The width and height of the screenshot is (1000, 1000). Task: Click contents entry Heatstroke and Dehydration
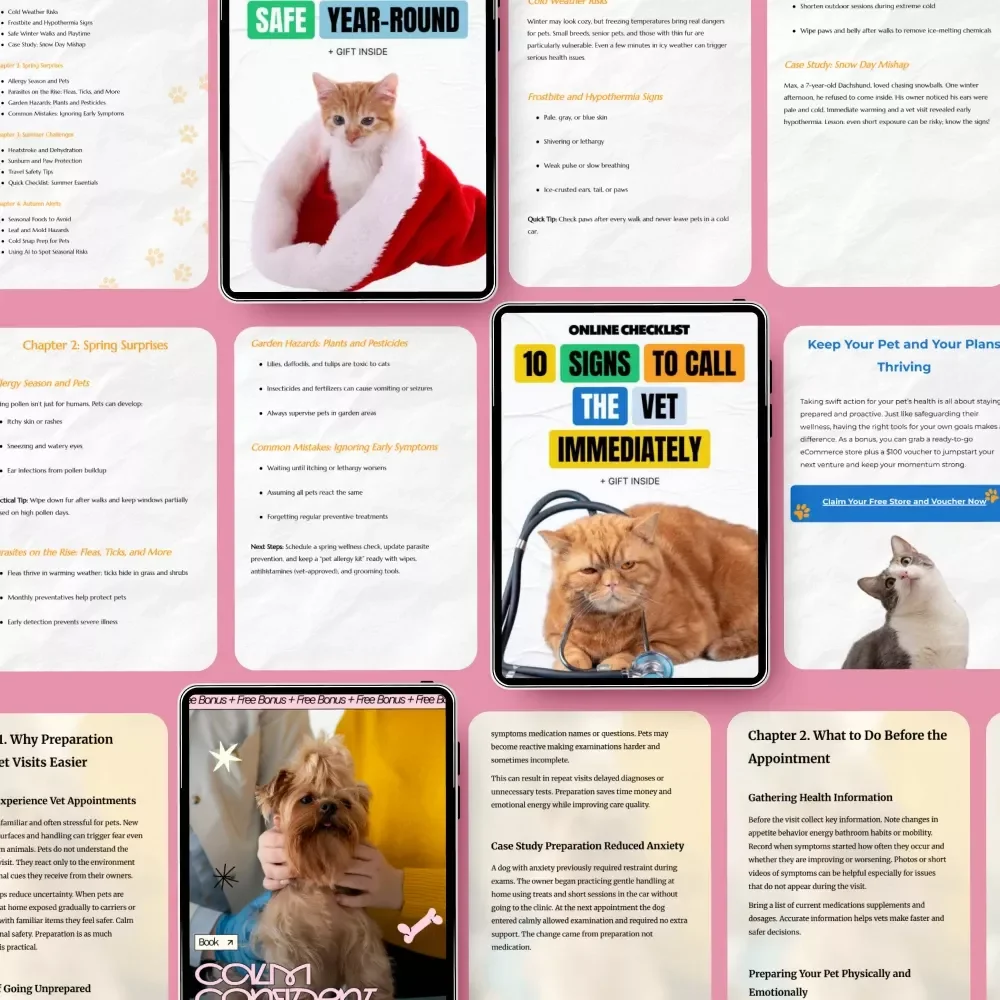click(45, 150)
